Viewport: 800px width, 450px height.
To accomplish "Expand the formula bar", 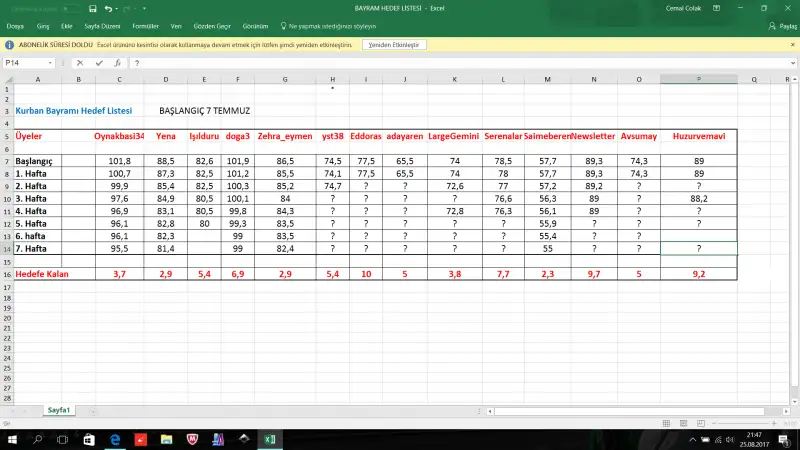I will coord(792,63).
